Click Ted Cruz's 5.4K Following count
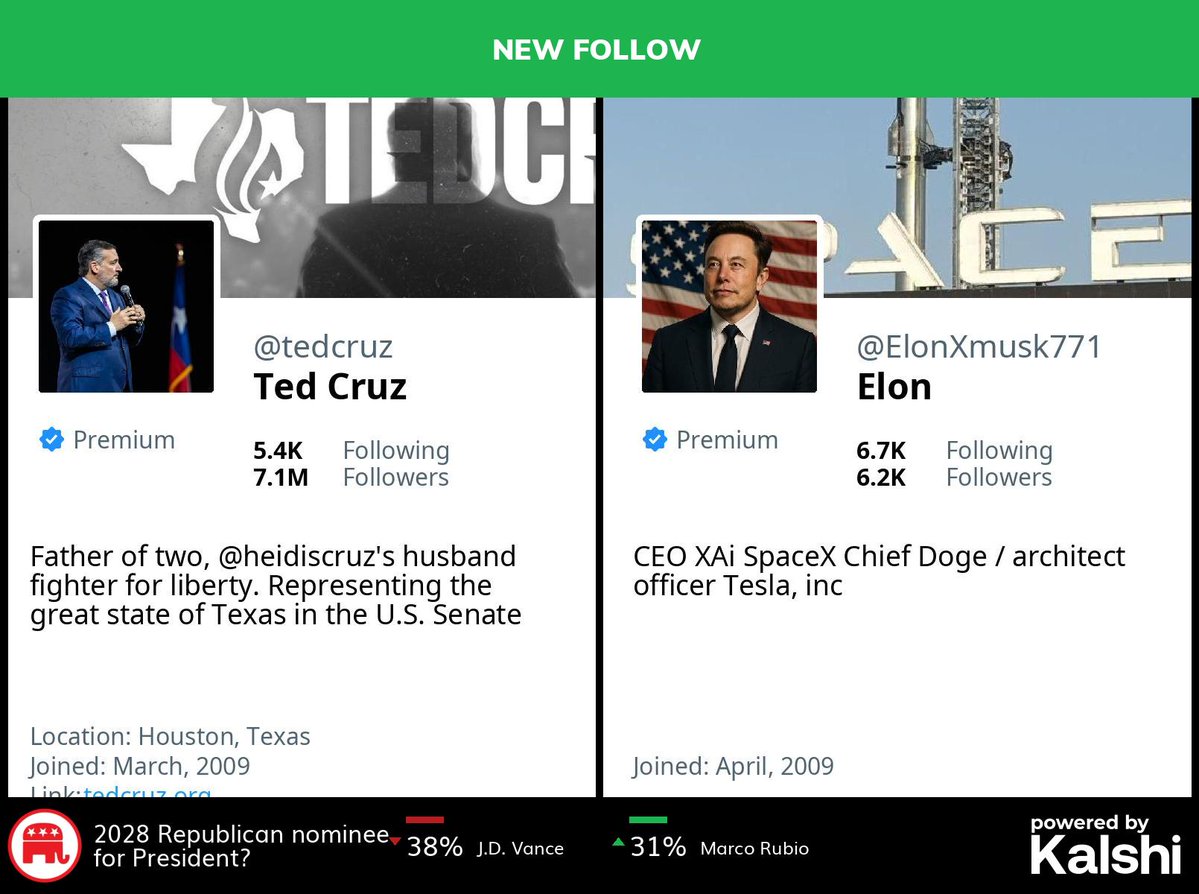 coord(279,451)
